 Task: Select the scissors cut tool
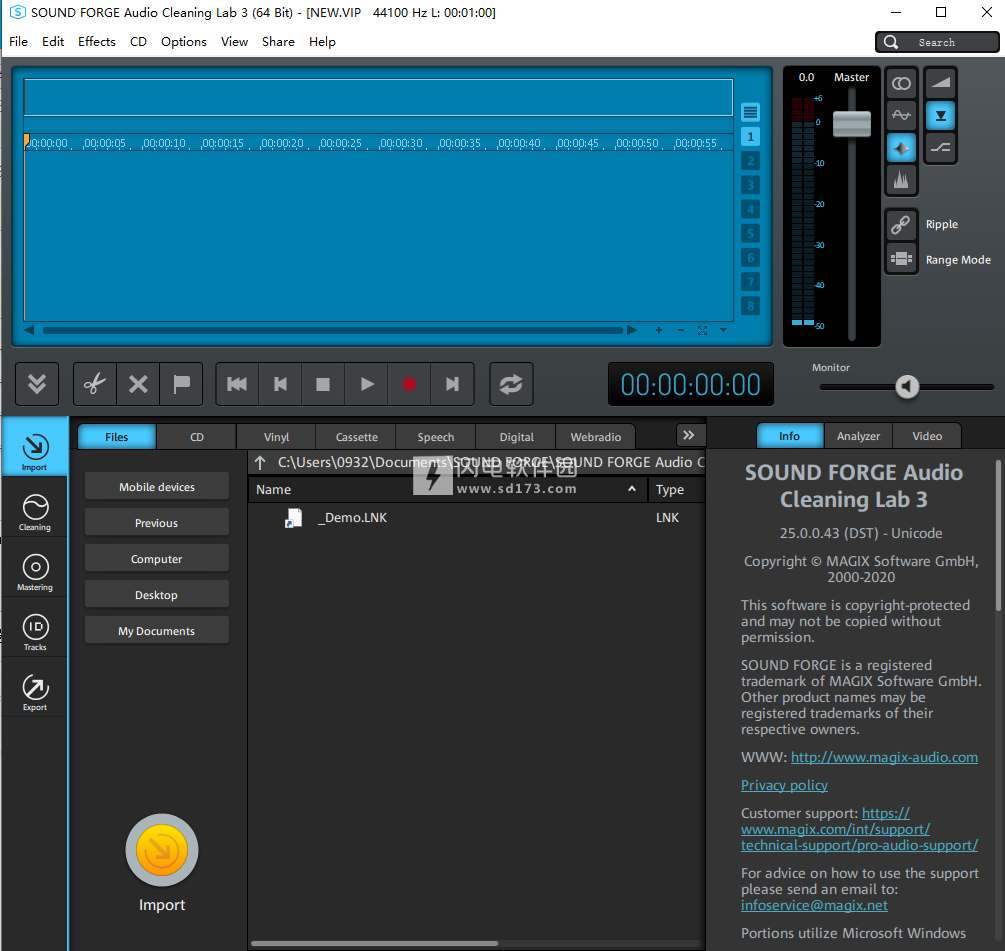coord(95,384)
